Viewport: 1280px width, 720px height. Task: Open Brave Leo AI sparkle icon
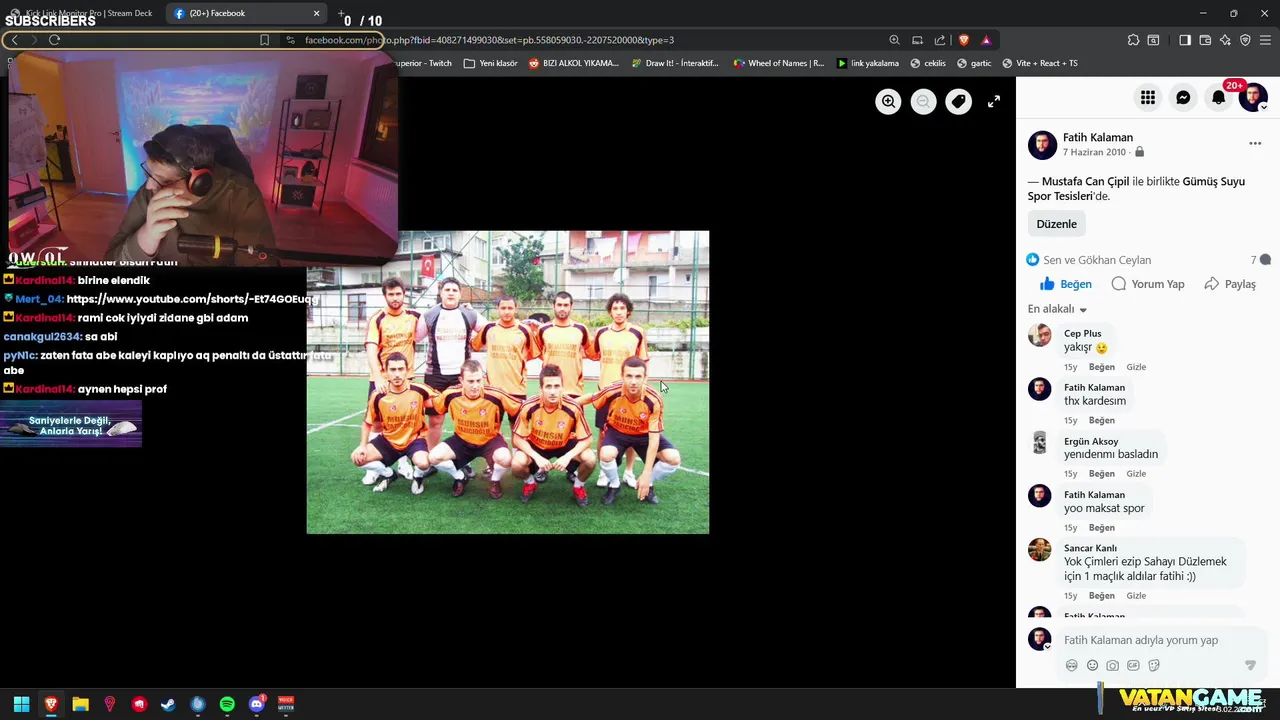click(1225, 40)
